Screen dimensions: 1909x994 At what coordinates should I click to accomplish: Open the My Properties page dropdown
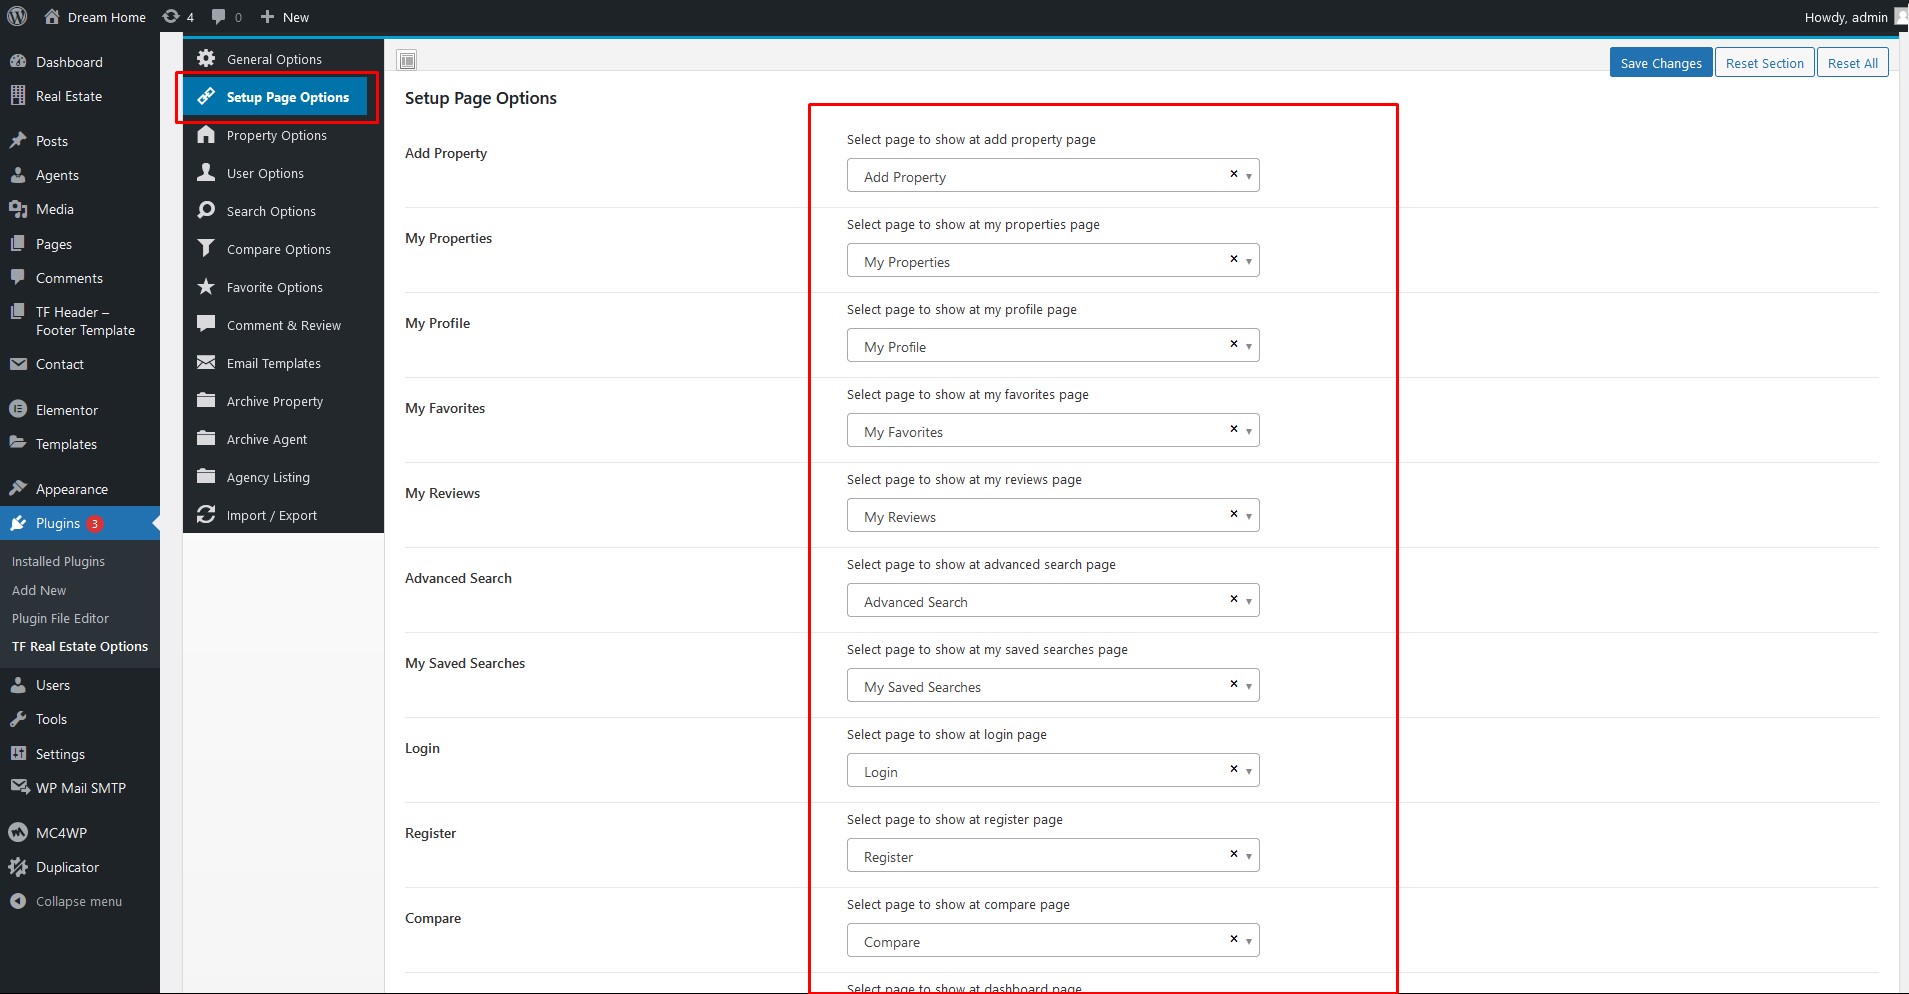coord(1053,261)
